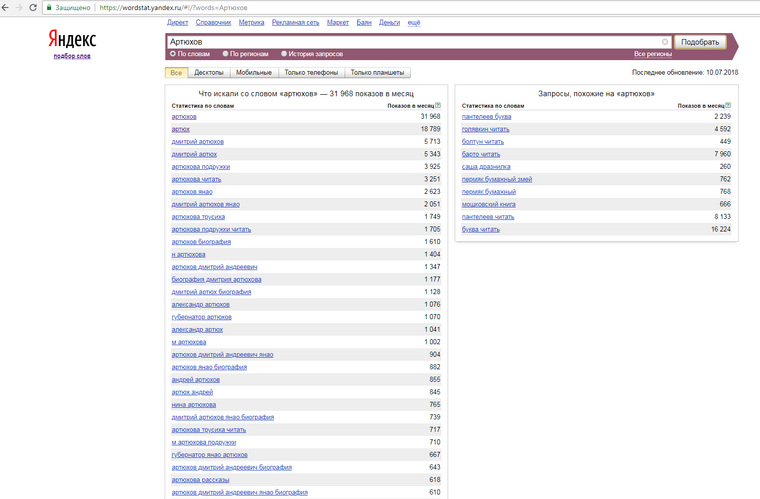
Task: Open the 'дмитрий артюхов' keyword link
Action: click(x=197, y=142)
